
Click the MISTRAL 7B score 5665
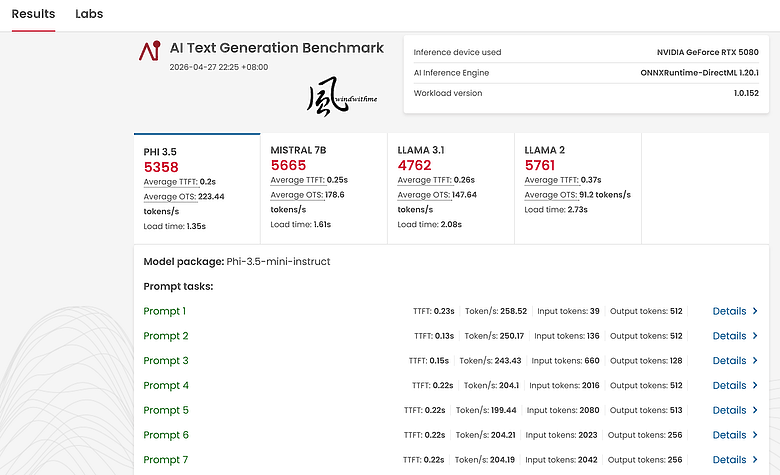[x=288, y=165]
